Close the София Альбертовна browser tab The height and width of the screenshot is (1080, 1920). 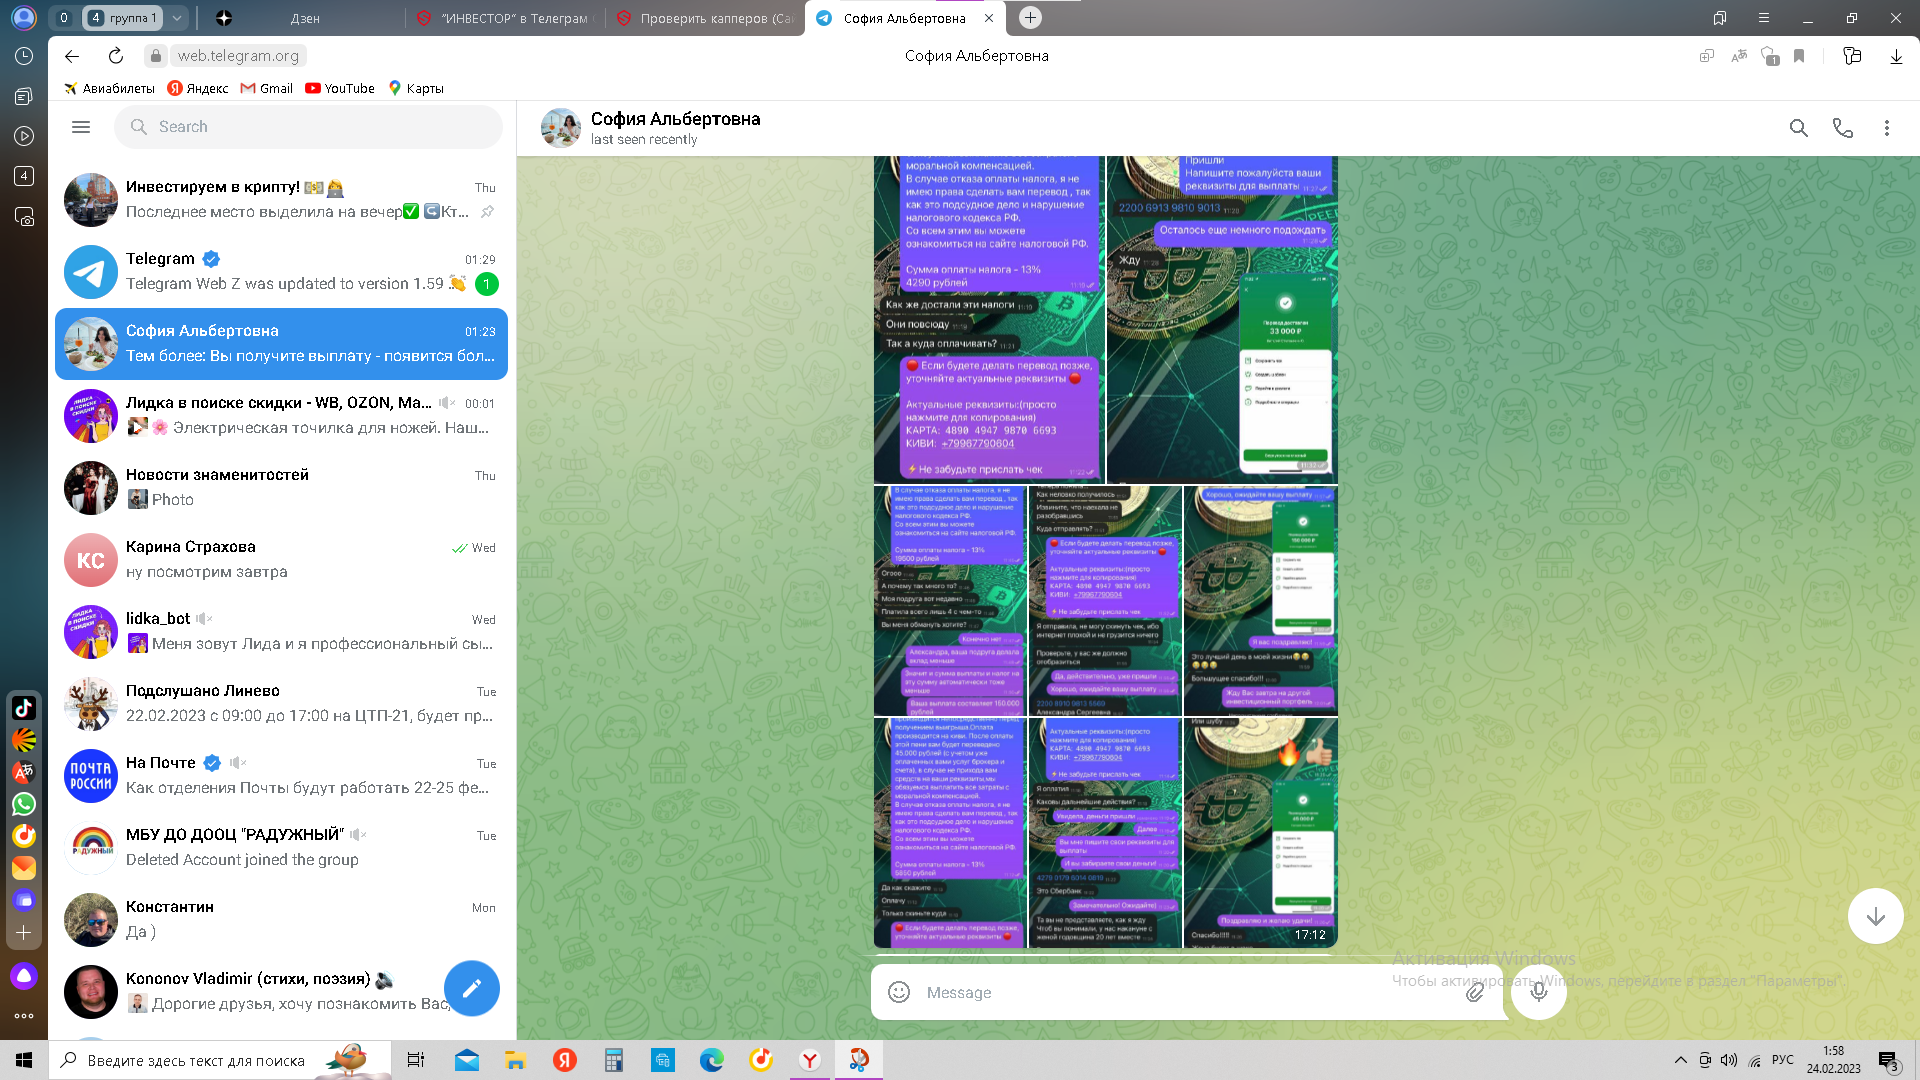click(x=989, y=18)
